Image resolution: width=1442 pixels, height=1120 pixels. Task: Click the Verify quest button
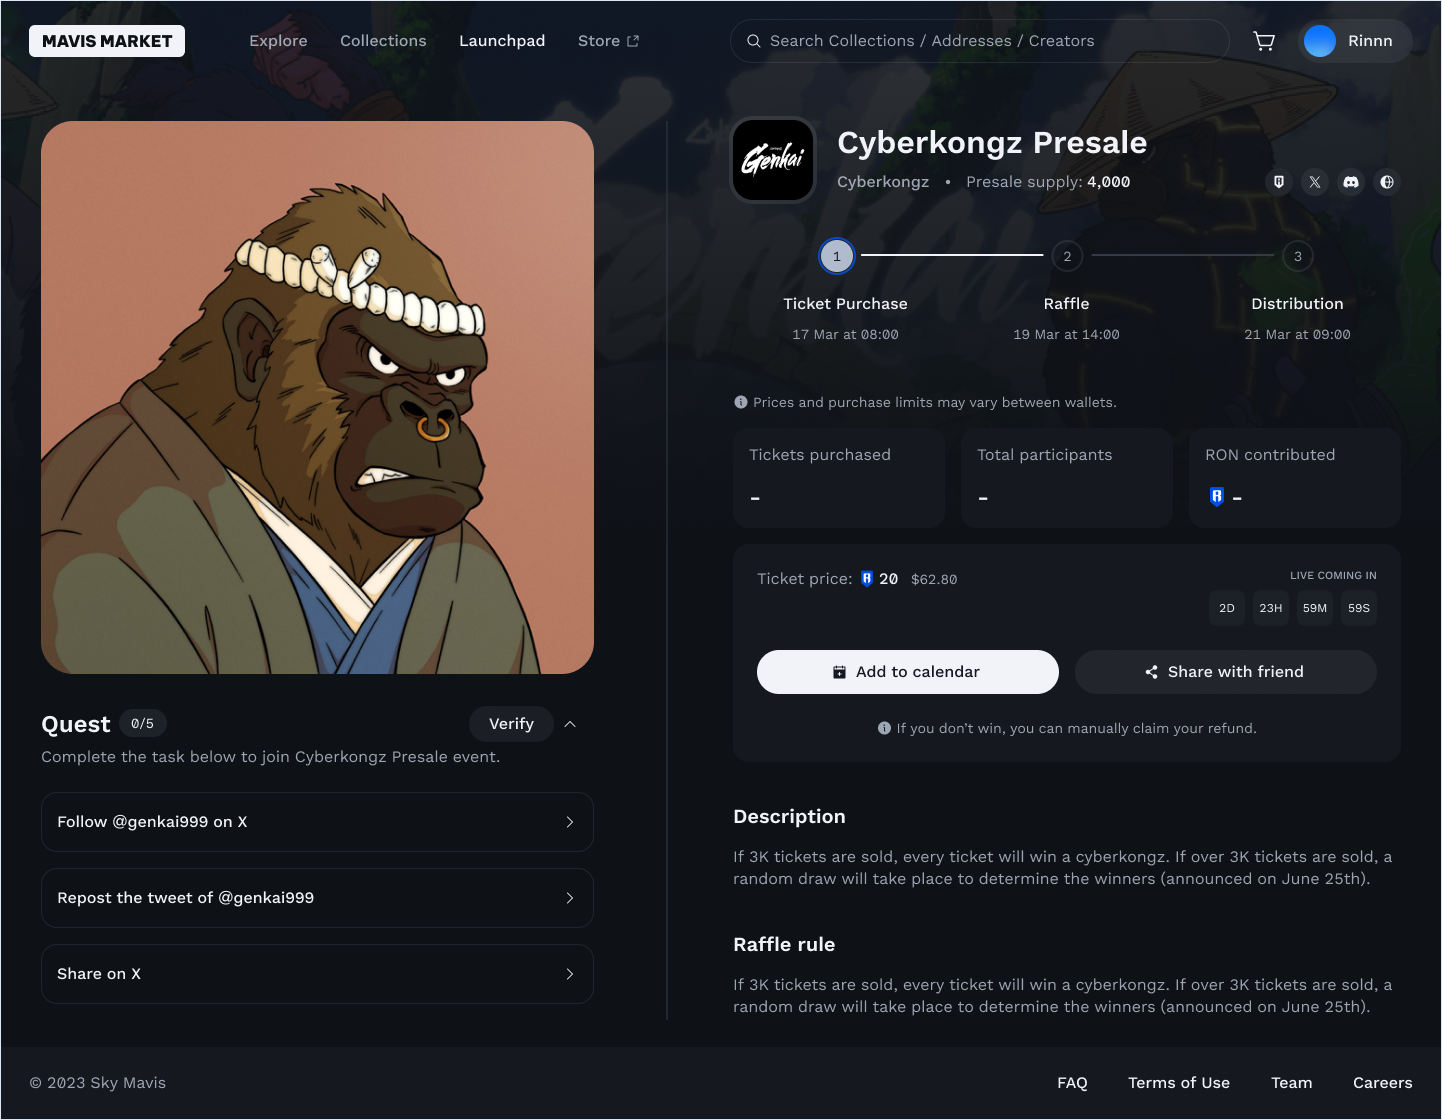[511, 724]
